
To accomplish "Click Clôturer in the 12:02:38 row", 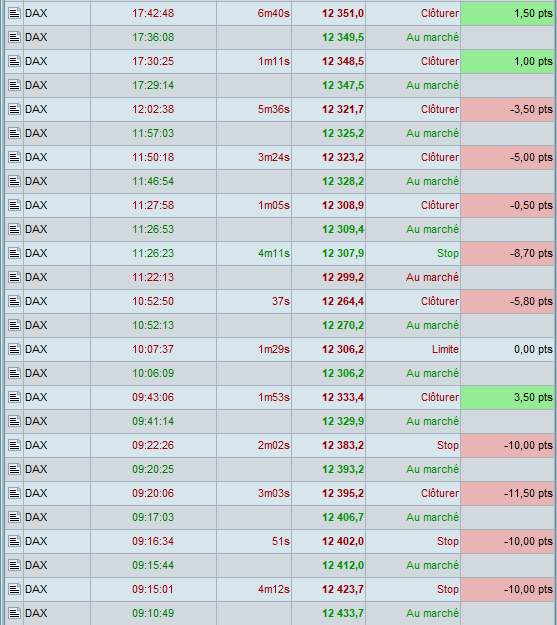I will coord(440,109).
